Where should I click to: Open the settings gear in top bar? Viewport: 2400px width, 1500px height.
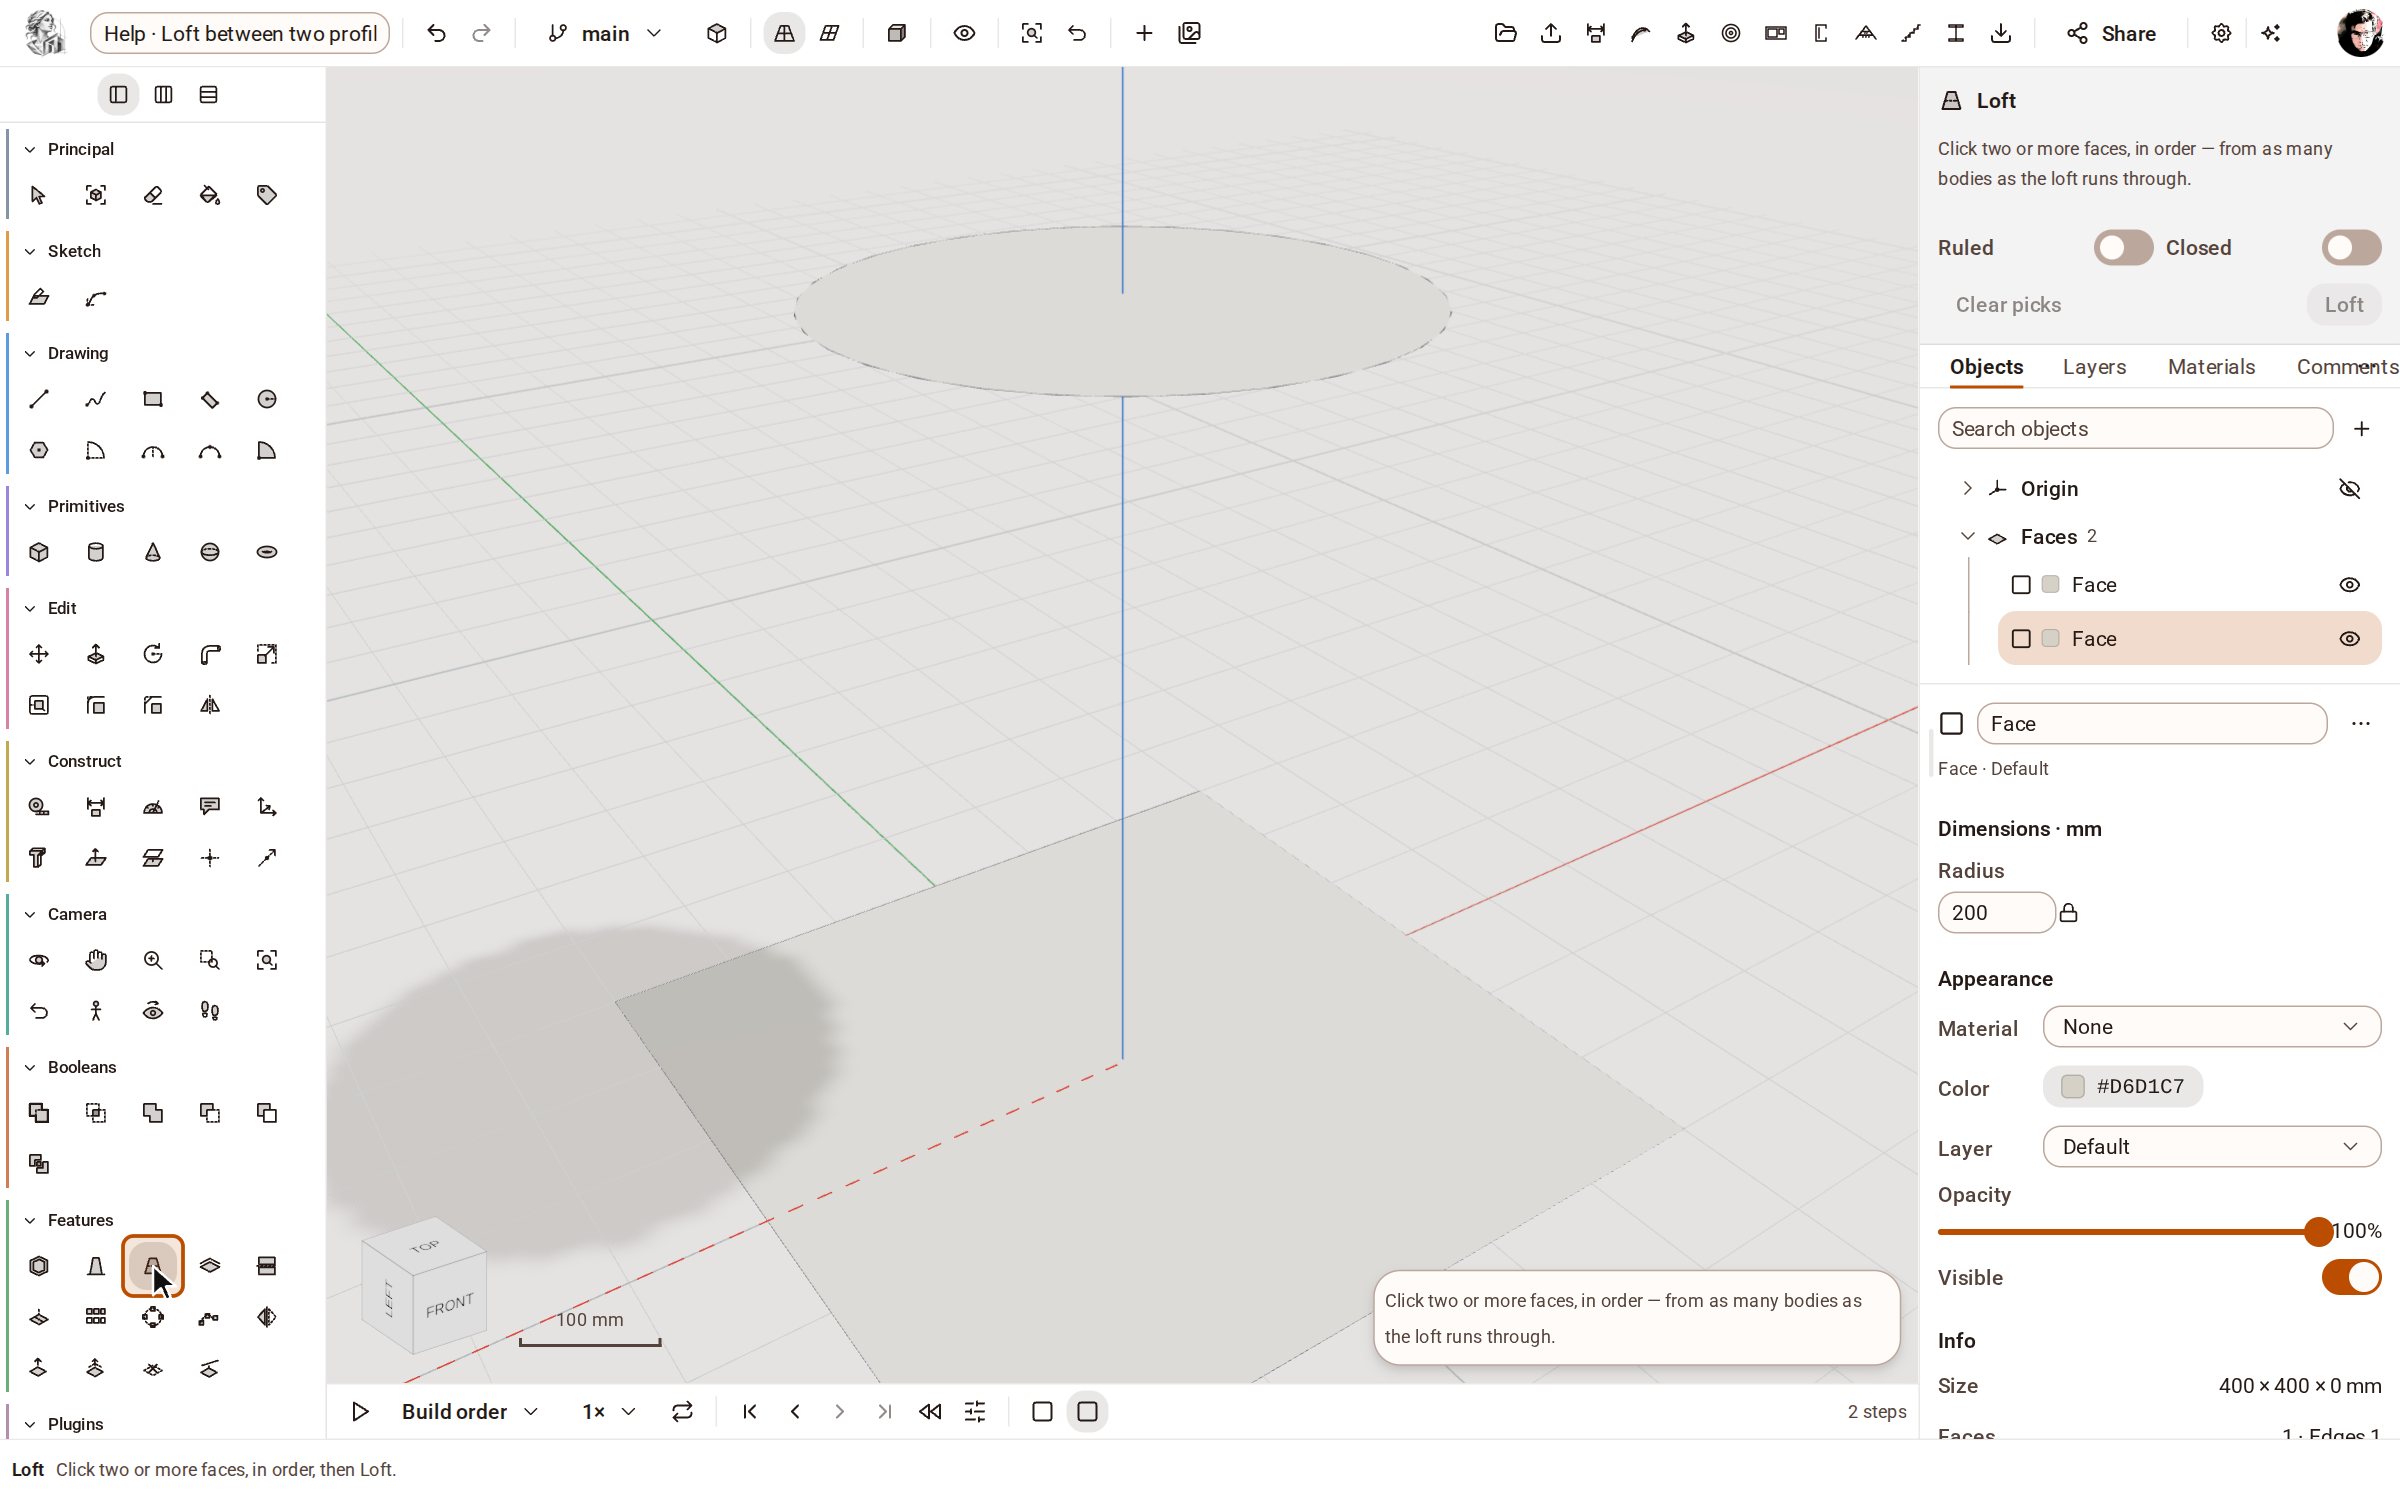click(x=2221, y=33)
